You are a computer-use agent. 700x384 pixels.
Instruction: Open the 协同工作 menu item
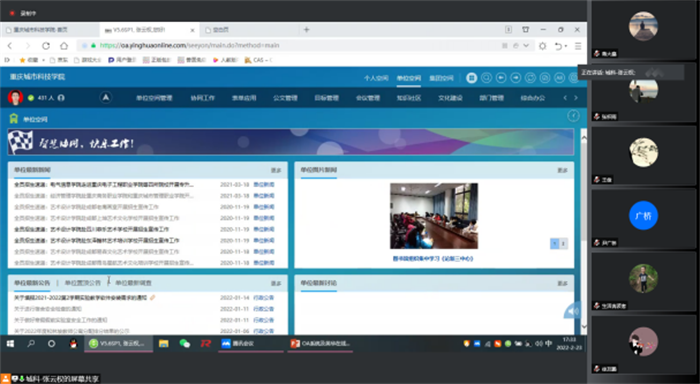tap(203, 98)
